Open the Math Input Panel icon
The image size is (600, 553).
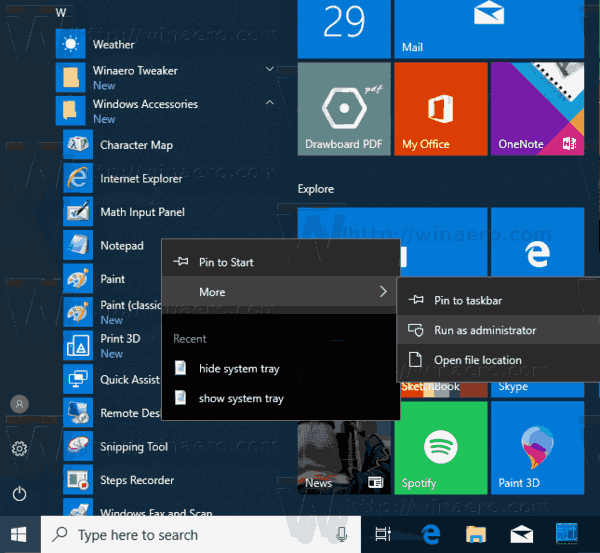[78, 211]
